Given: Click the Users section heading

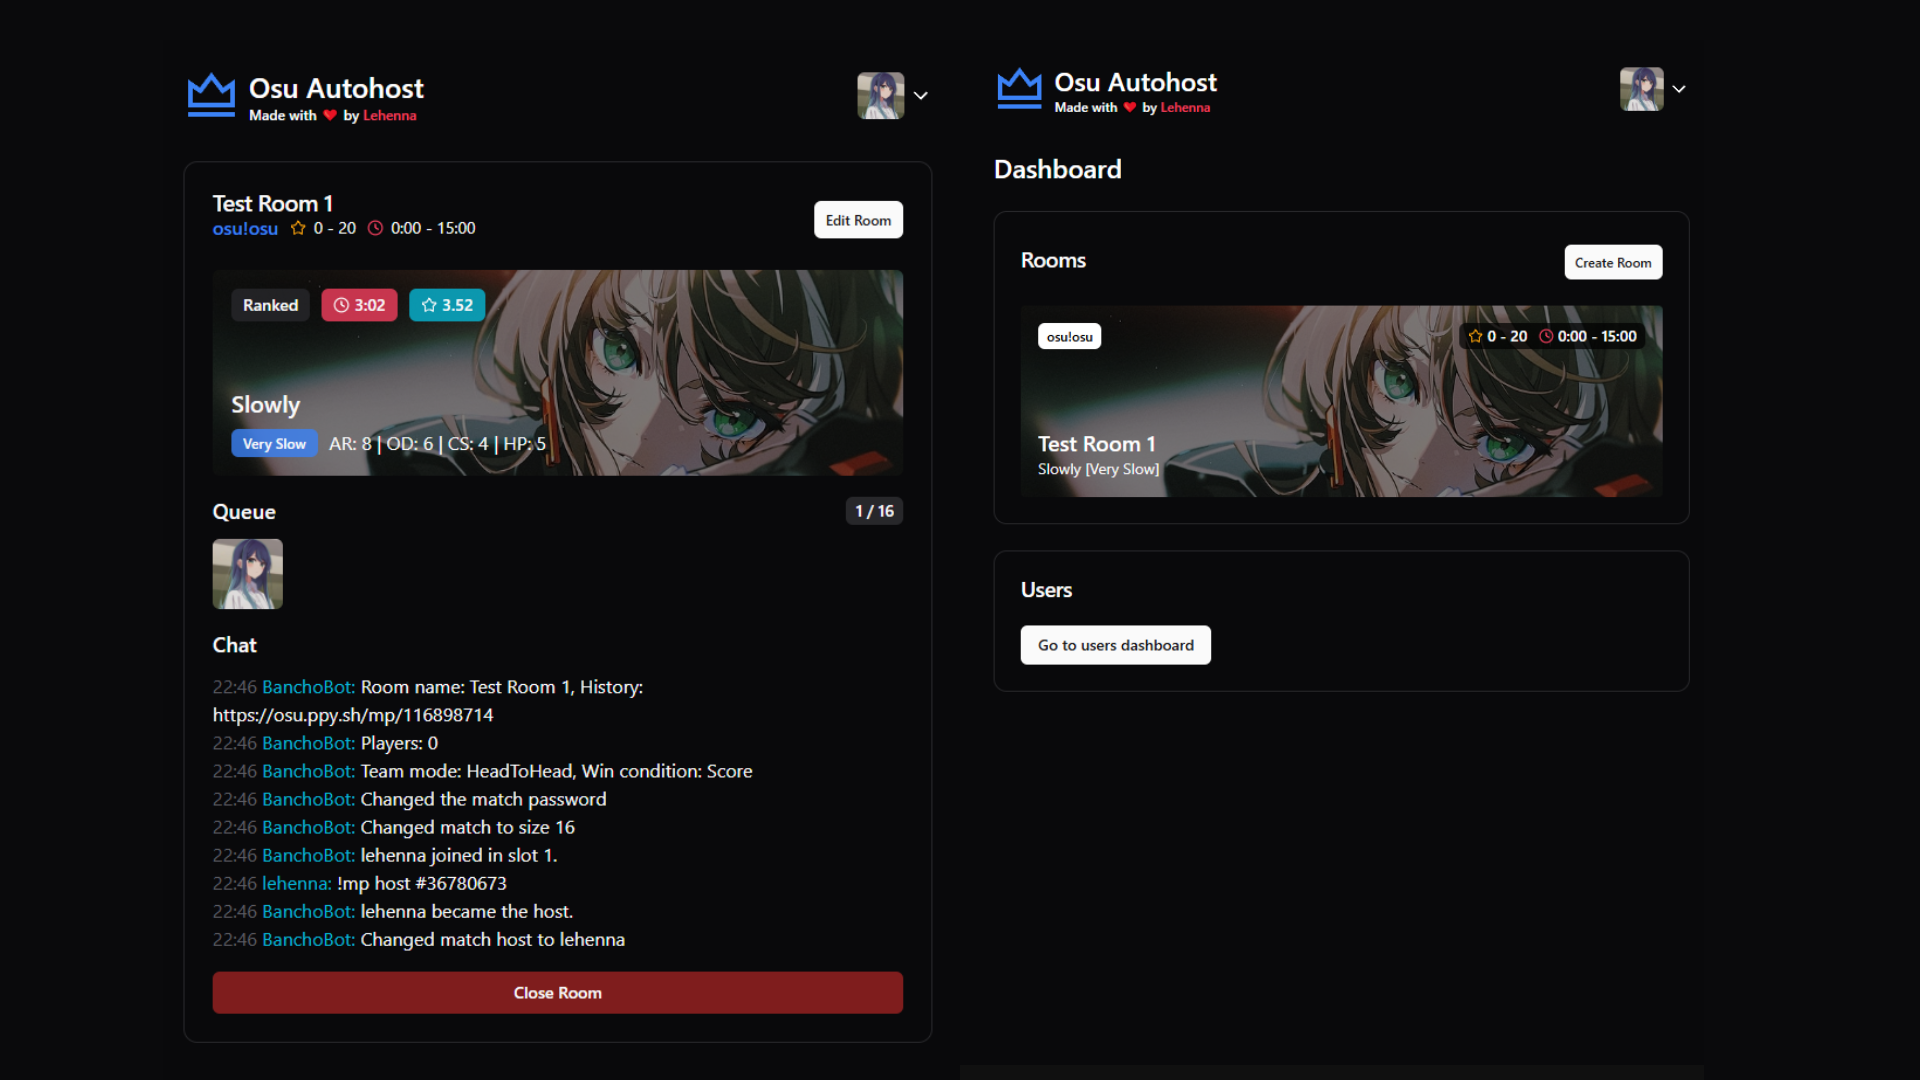Looking at the screenshot, I should coord(1046,590).
